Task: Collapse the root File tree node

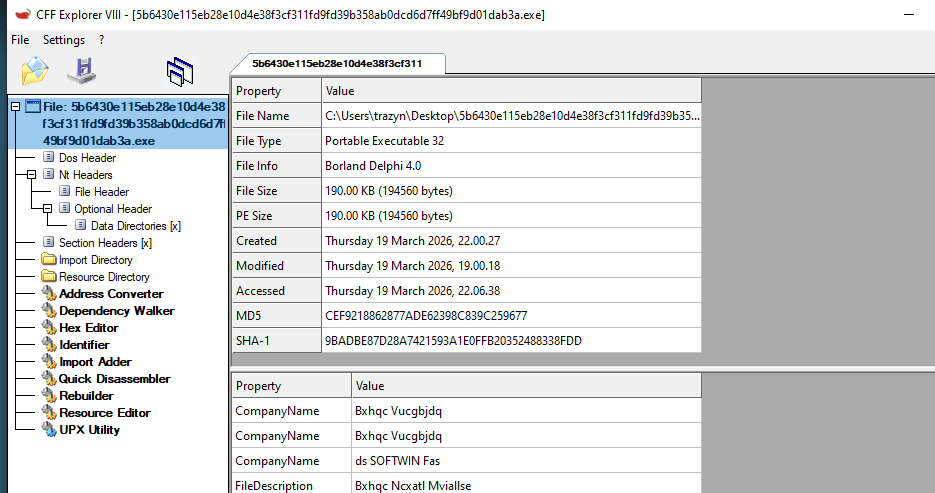Action: [15, 107]
